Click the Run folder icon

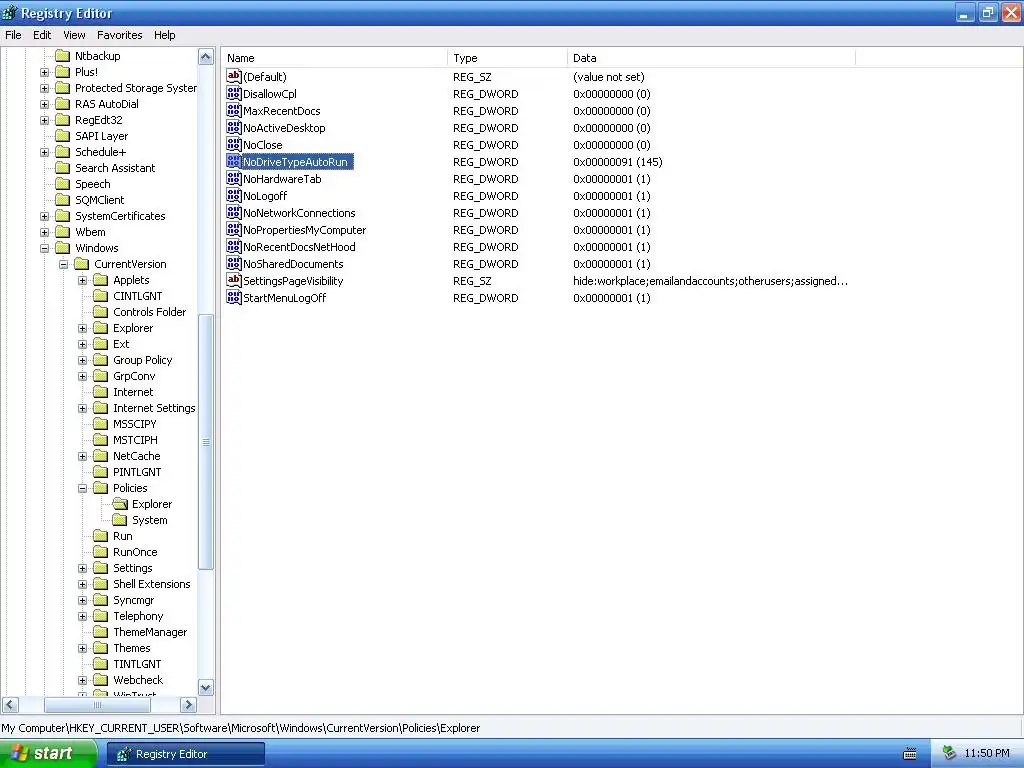pos(101,536)
